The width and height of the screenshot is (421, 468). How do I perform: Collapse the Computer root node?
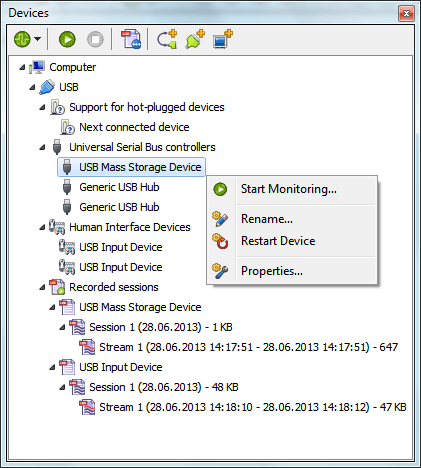tap(22, 67)
